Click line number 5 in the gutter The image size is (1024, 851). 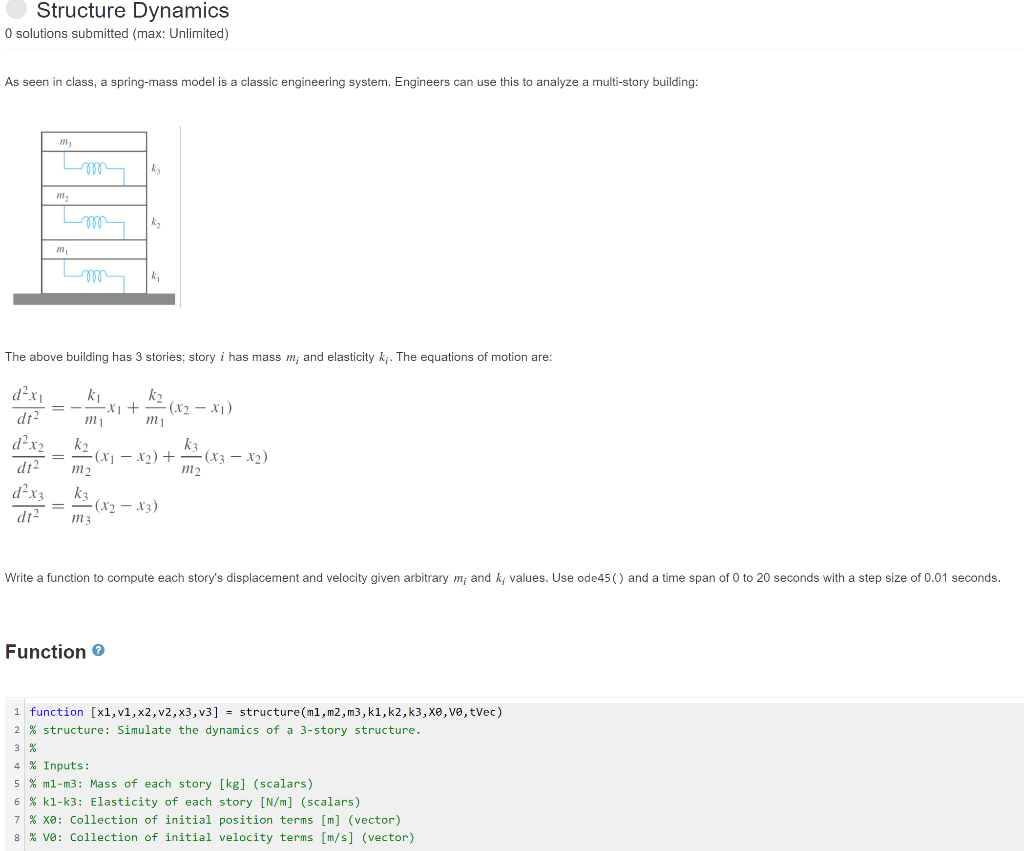[16, 783]
